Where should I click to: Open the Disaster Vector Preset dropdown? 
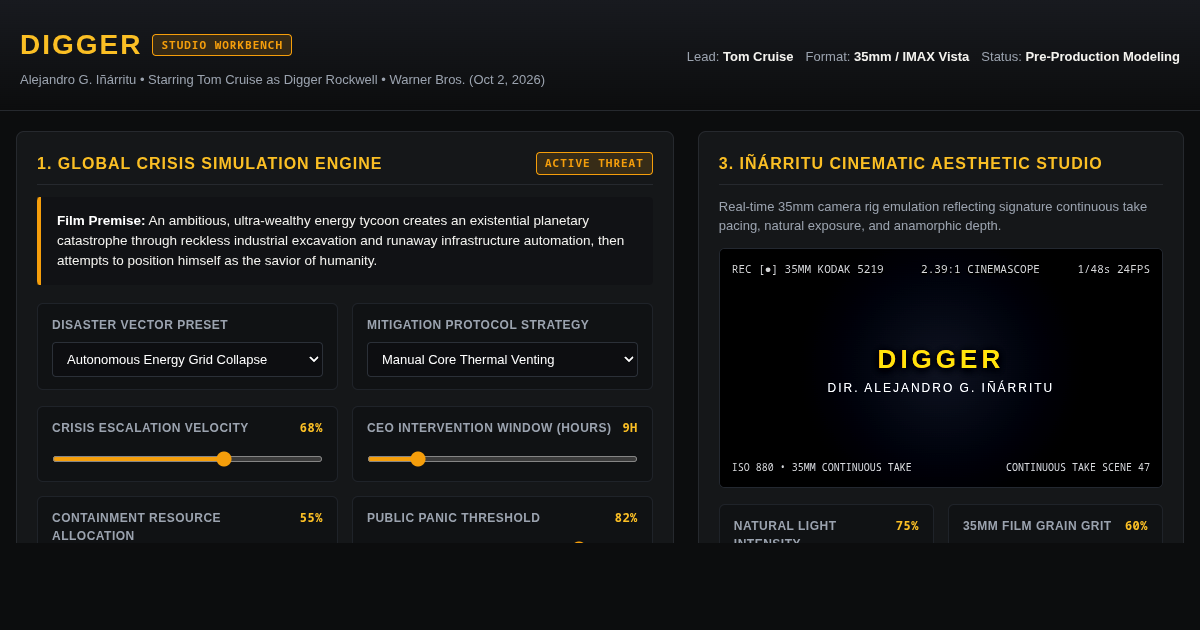pos(187,359)
